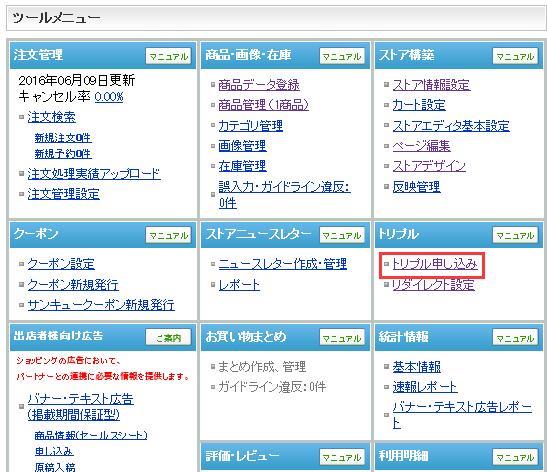547x472 pixels.
Task: Click 反映管理 link
Action: click(416, 187)
